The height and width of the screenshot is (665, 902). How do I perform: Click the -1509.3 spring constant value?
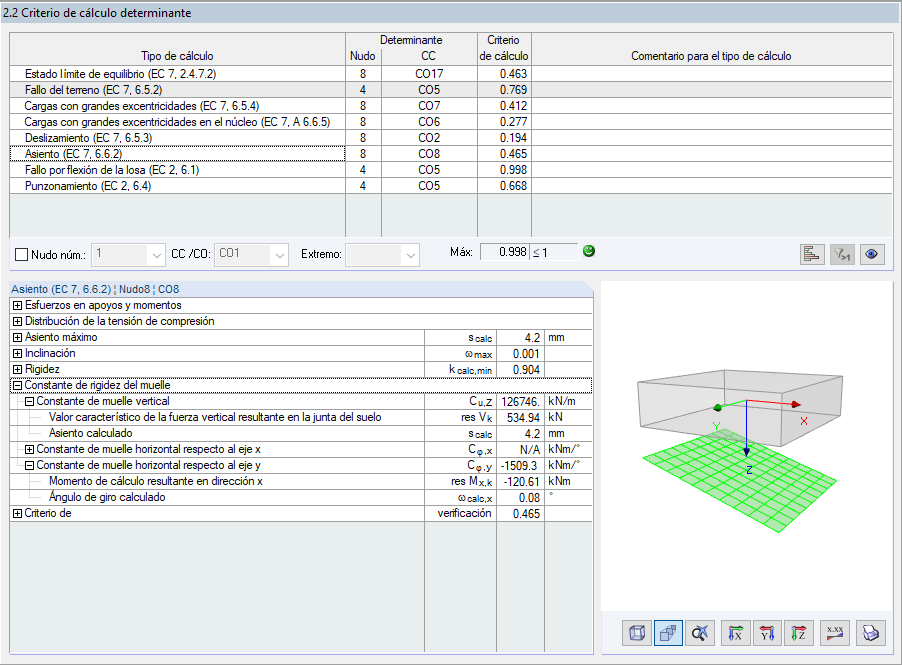tap(521, 465)
